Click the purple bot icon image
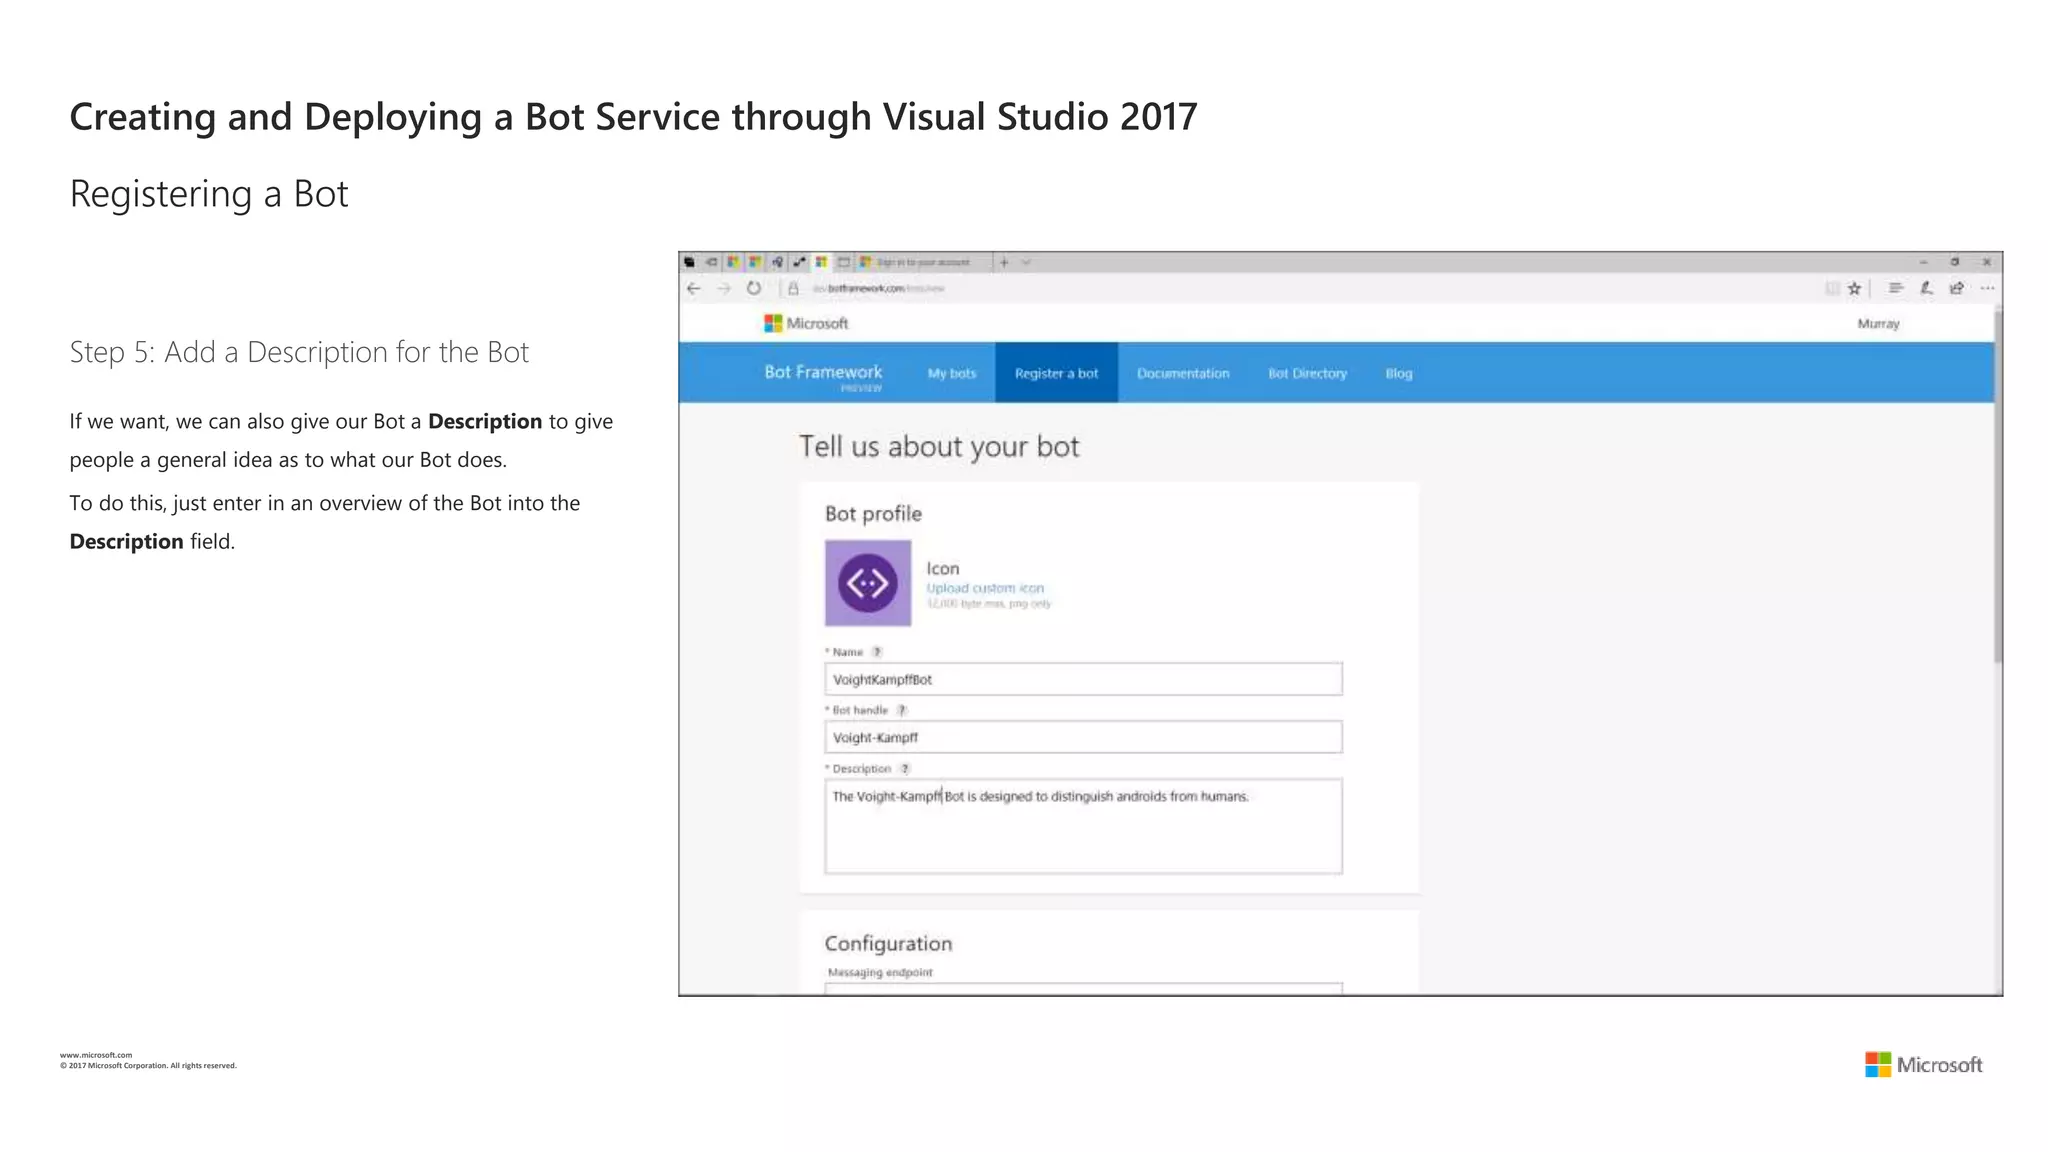Image resolution: width=2048 pixels, height=1152 pixels. point(867,583)
